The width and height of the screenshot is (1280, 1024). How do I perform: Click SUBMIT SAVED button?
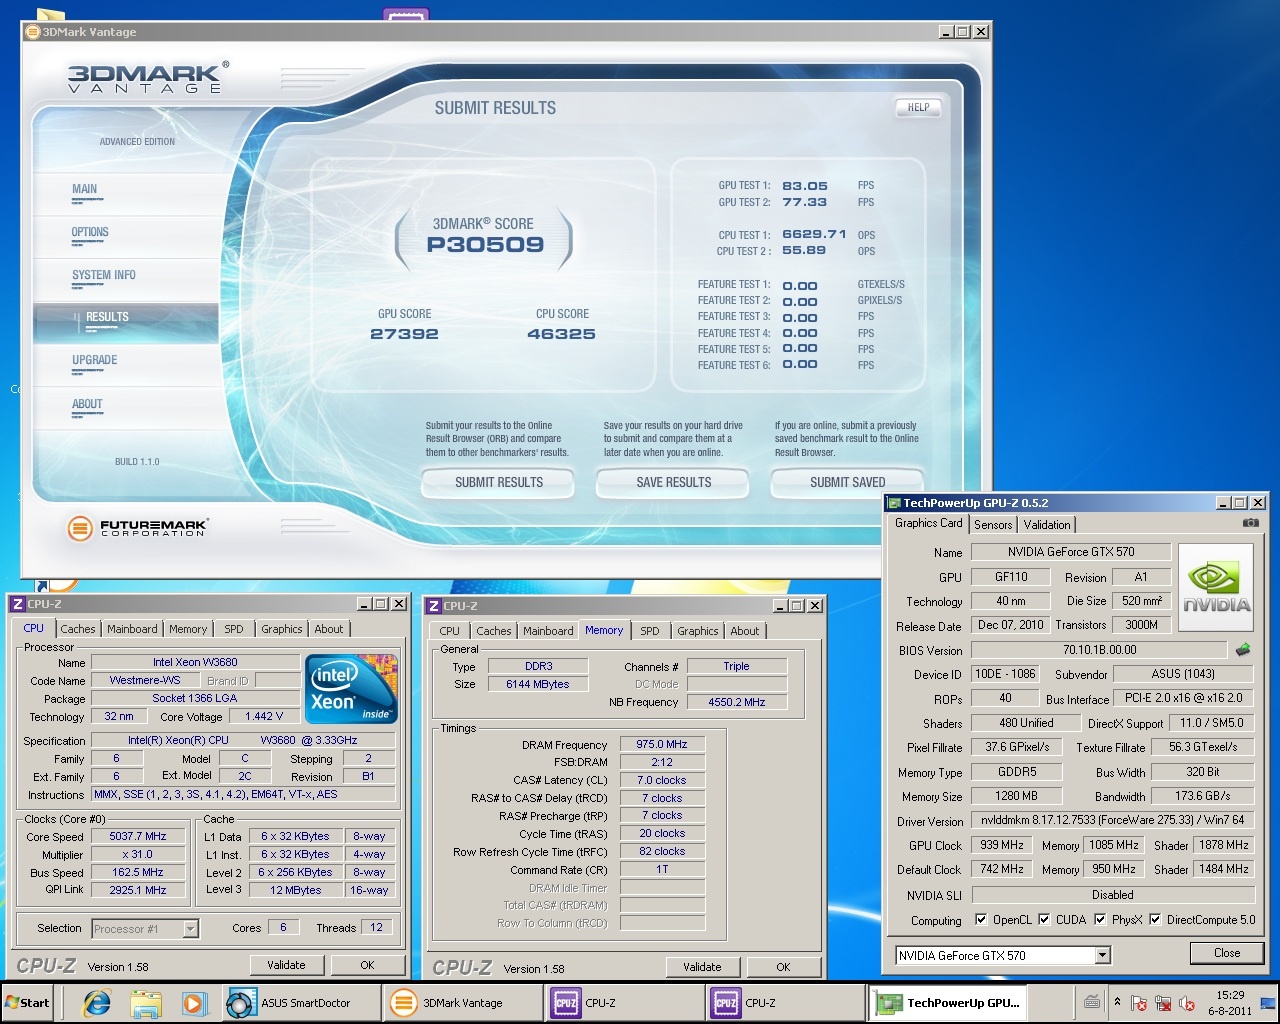tap(847, 482)
